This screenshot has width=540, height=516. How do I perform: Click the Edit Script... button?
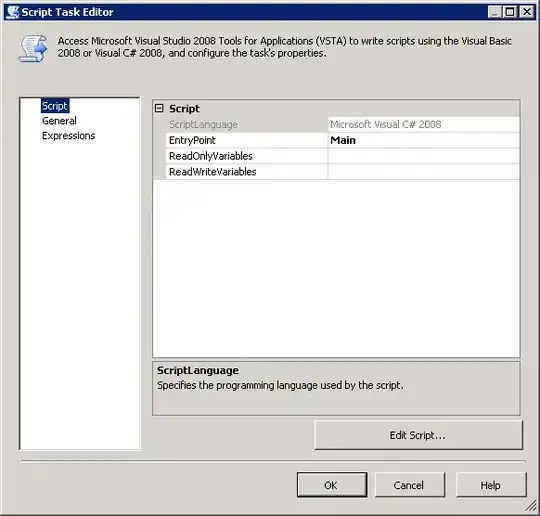(418, 435)
